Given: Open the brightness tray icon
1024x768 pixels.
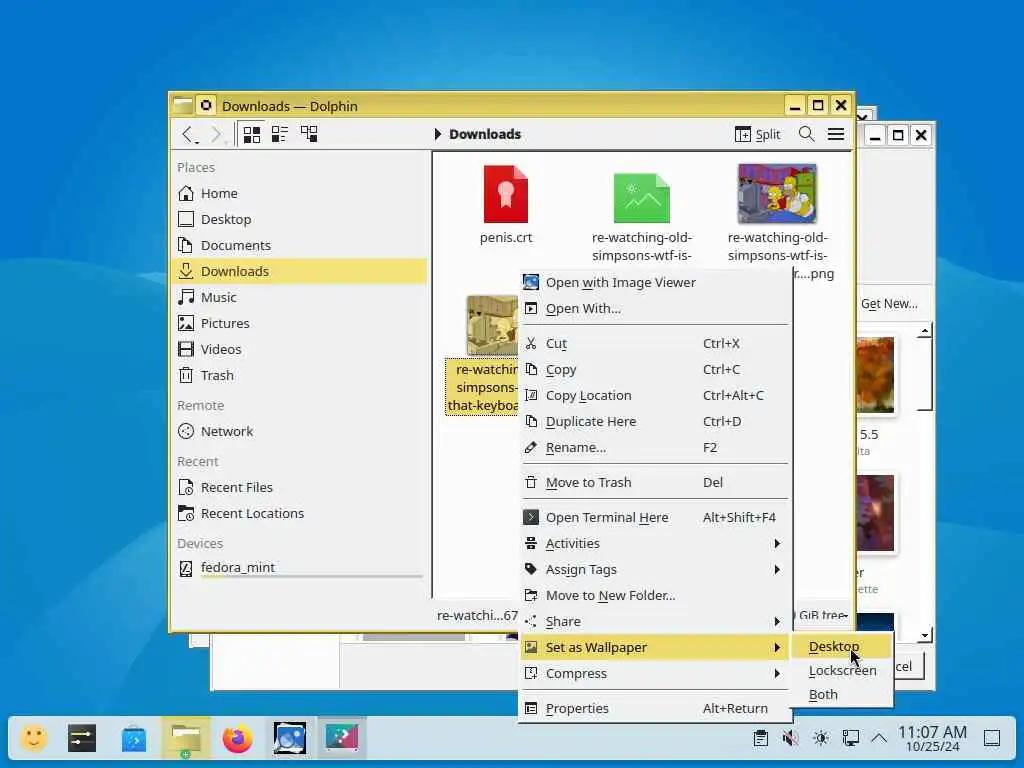Looking at the screenshot, I should 821,739.
